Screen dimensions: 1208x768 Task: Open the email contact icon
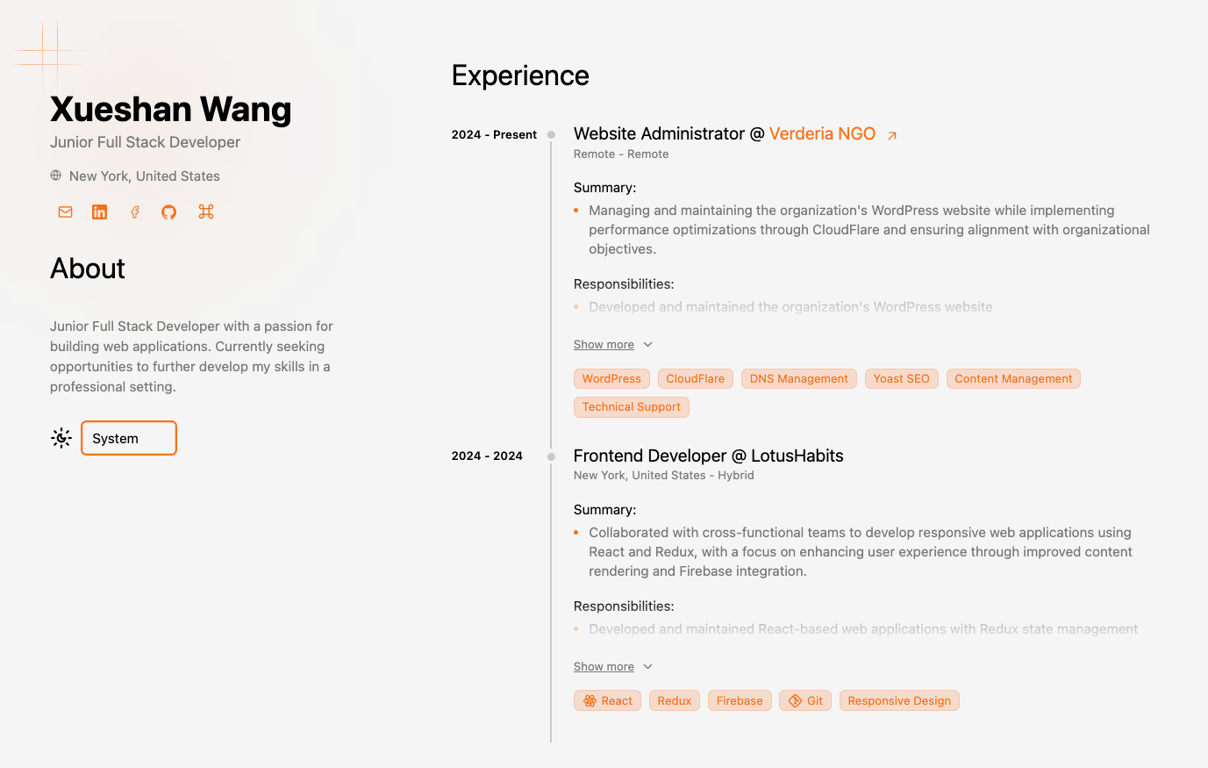click(65, 212)
